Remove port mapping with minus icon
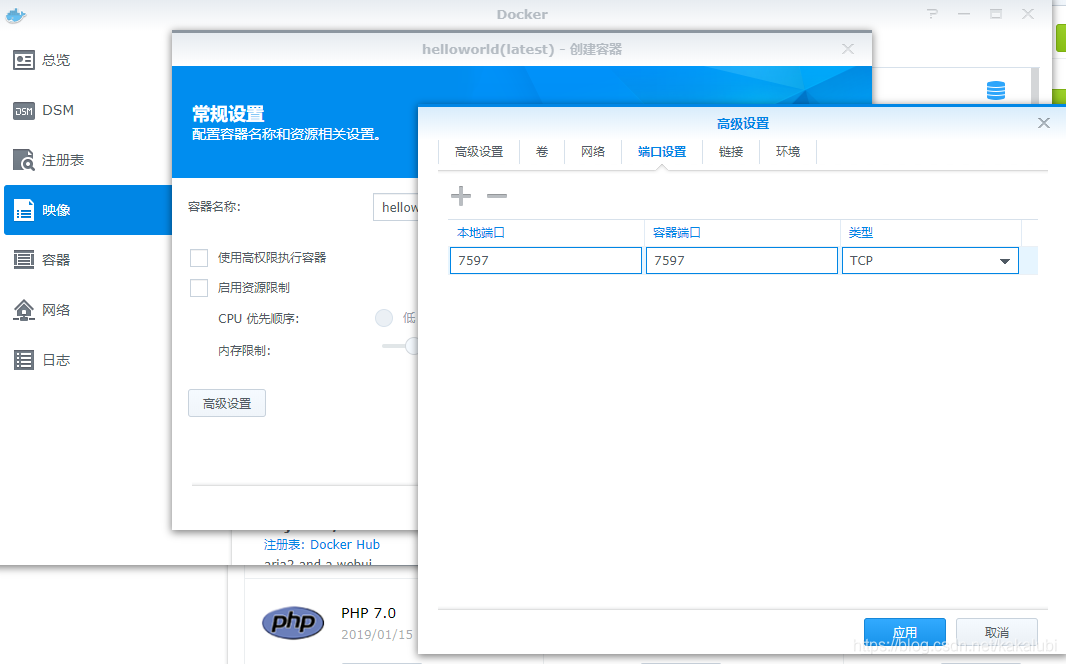The image size is (1066, 664). [x=496, y=196]
